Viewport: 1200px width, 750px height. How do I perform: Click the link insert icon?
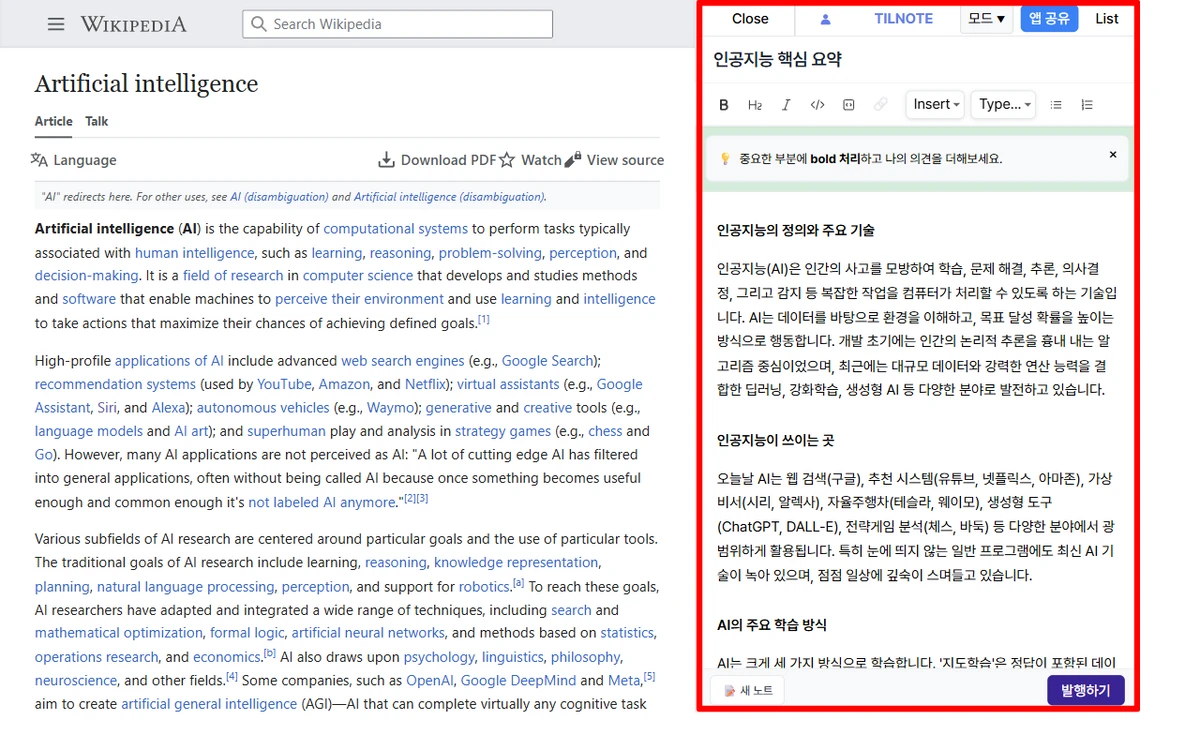(x=880, y=105)
